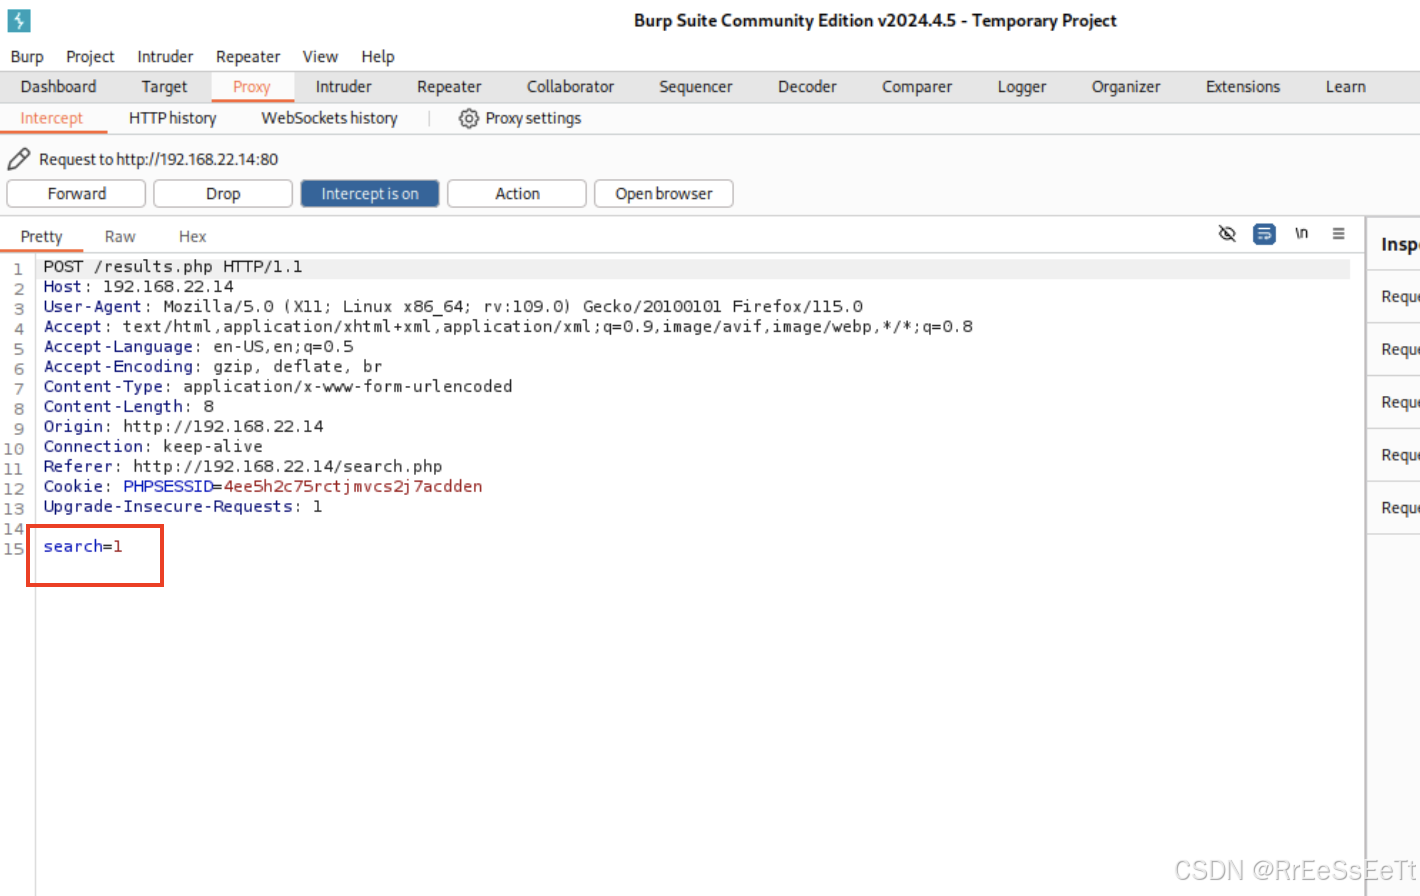Viewport: 1420px width, 896px height.
Task: Click the Burp Suite logo icon
Action: tap(19, 20)
